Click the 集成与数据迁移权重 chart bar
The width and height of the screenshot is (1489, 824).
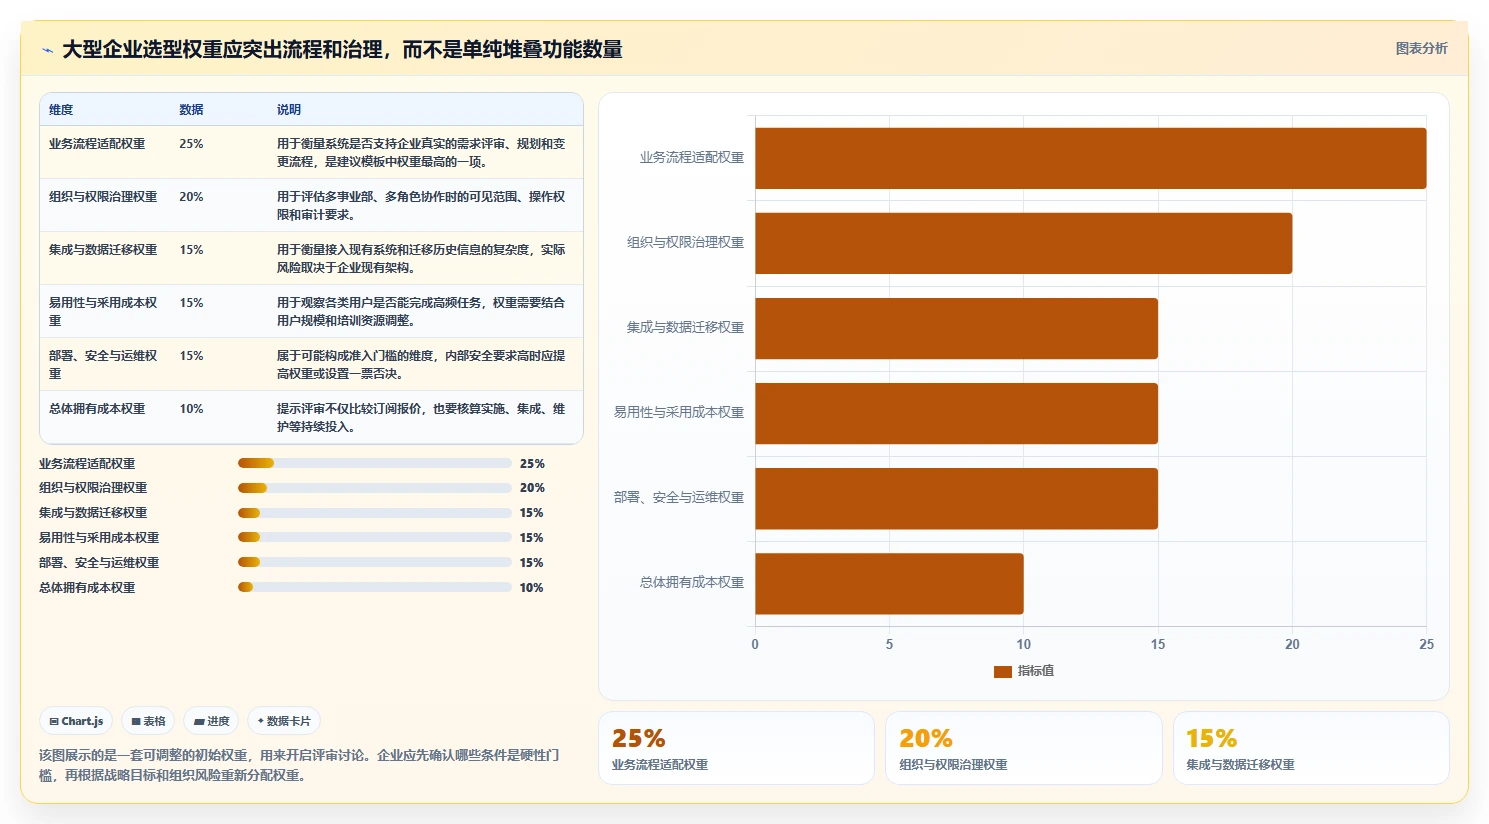(956, 328)
